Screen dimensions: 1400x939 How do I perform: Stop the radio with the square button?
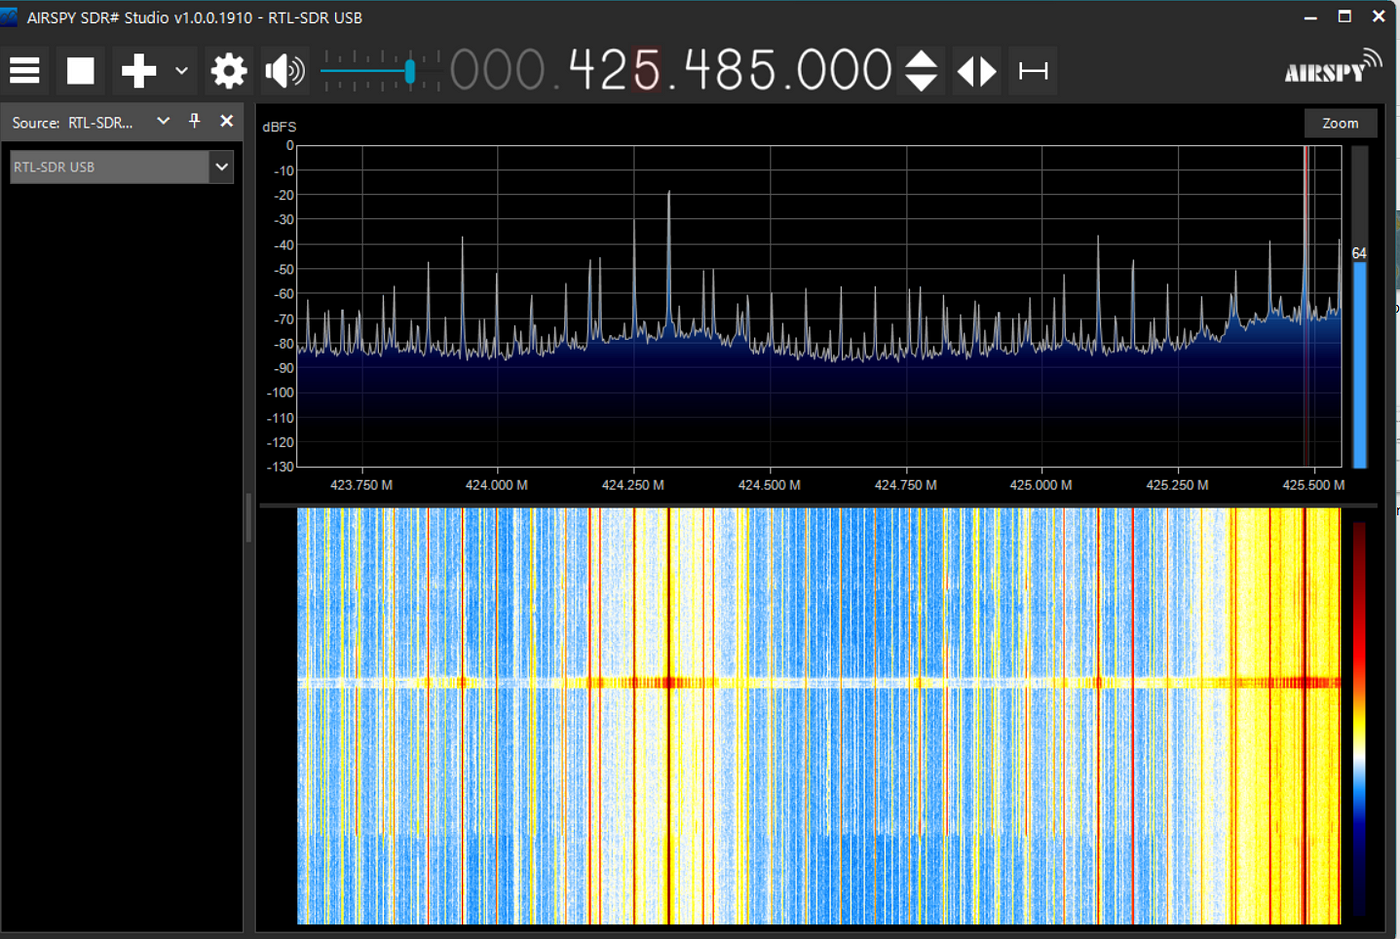pos(80,71)
